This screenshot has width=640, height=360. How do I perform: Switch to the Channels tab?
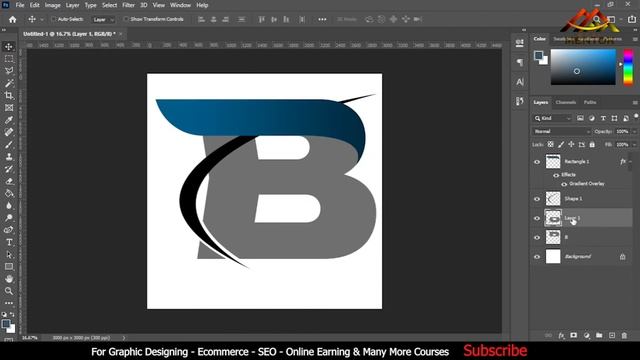tap(566, 102)
